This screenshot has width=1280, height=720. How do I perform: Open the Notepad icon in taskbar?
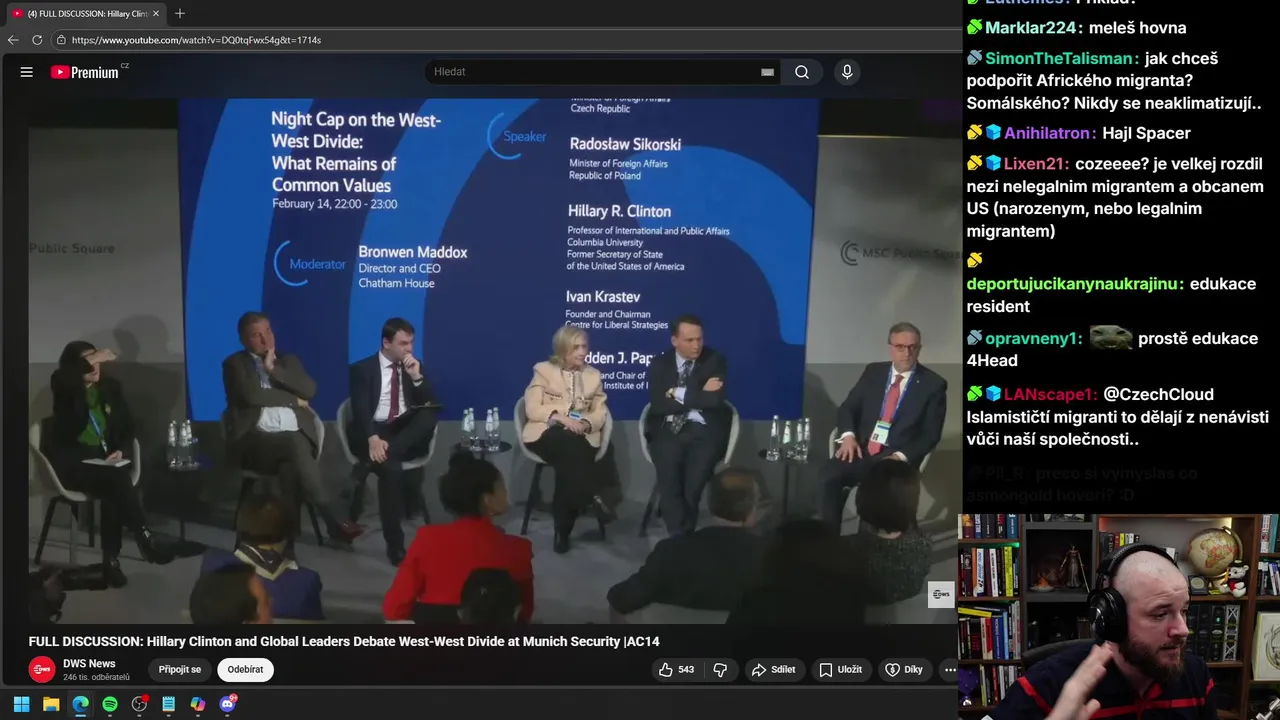tap(169, 704)
